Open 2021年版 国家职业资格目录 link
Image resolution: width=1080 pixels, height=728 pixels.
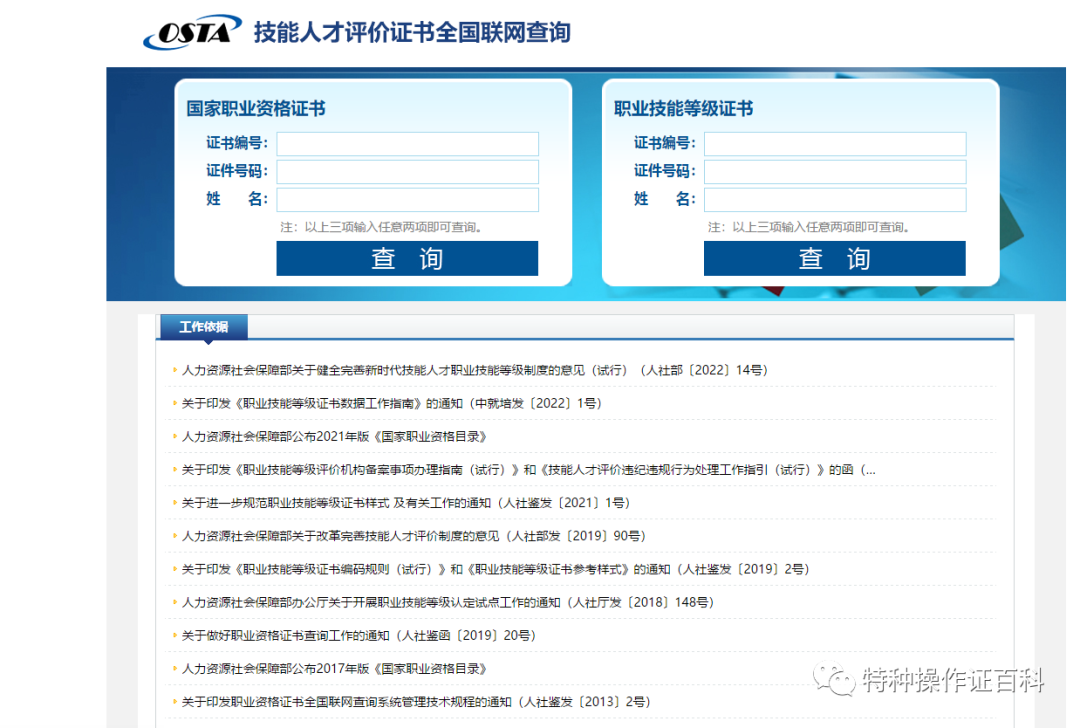click(334, 437)
